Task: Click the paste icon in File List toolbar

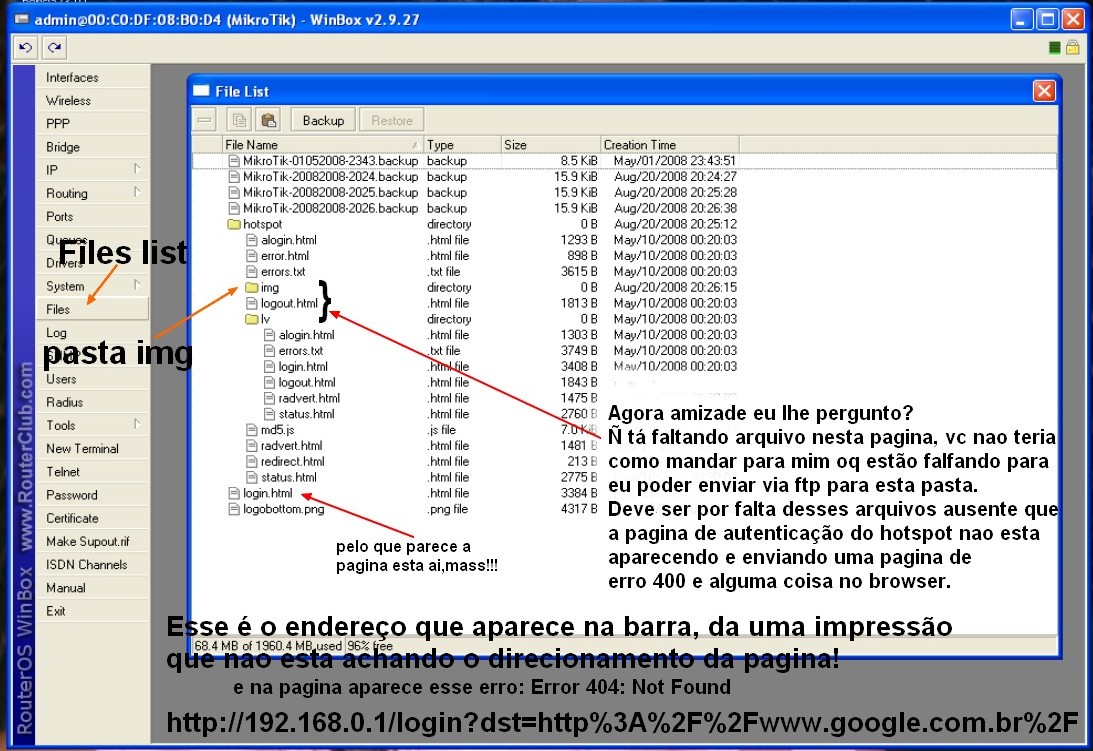Action: click(268, 120)
